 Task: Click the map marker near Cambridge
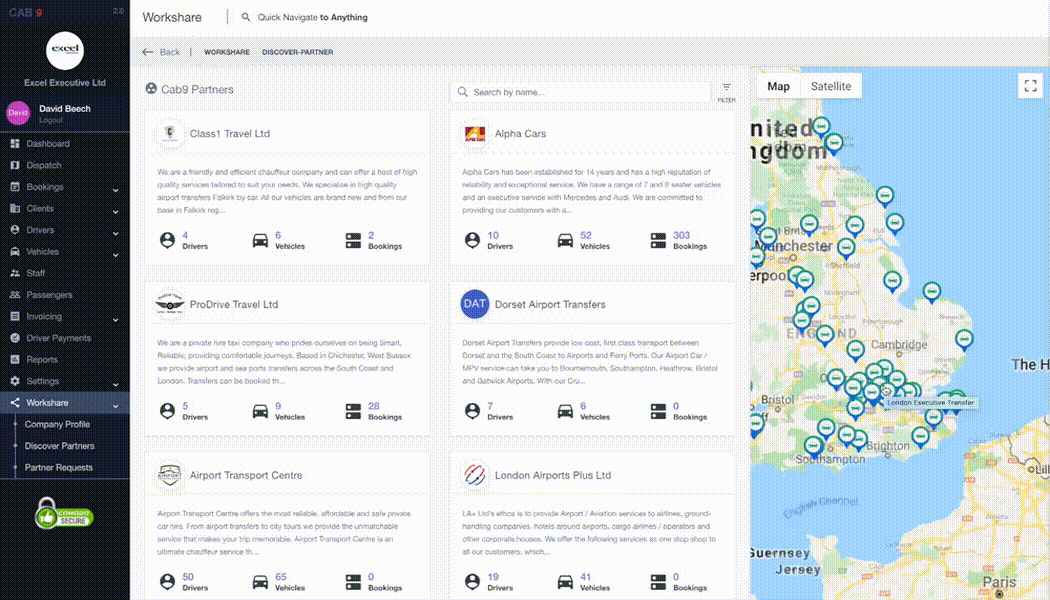tap(855, 349)
